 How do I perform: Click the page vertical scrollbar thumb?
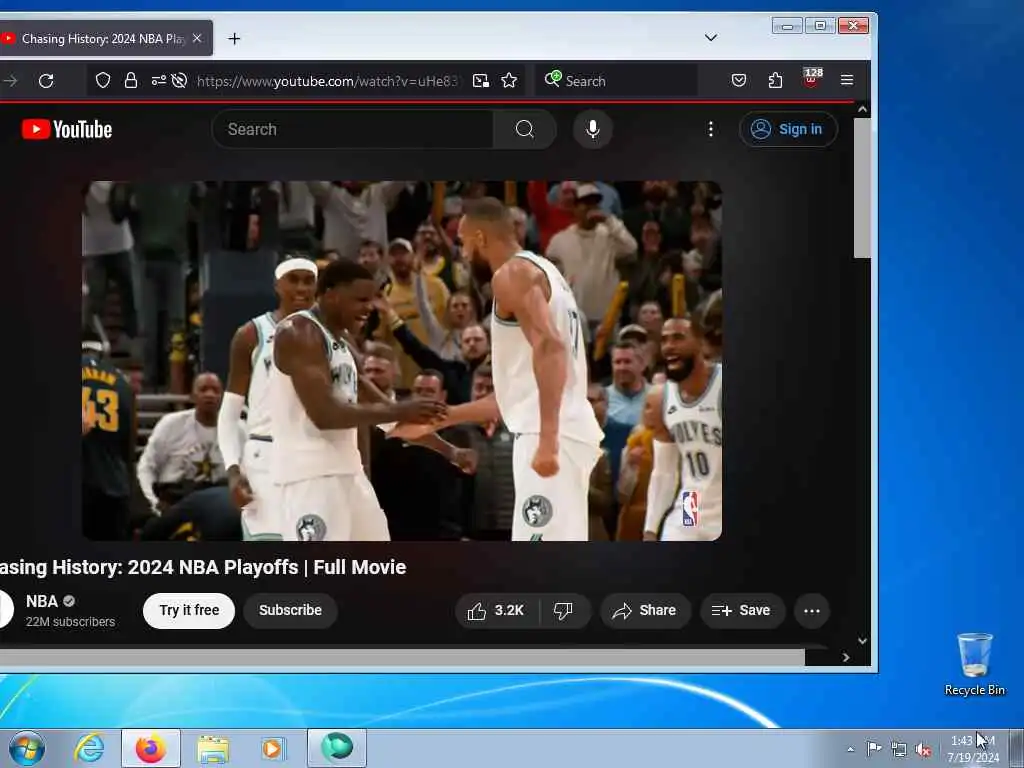pos(862,188)
